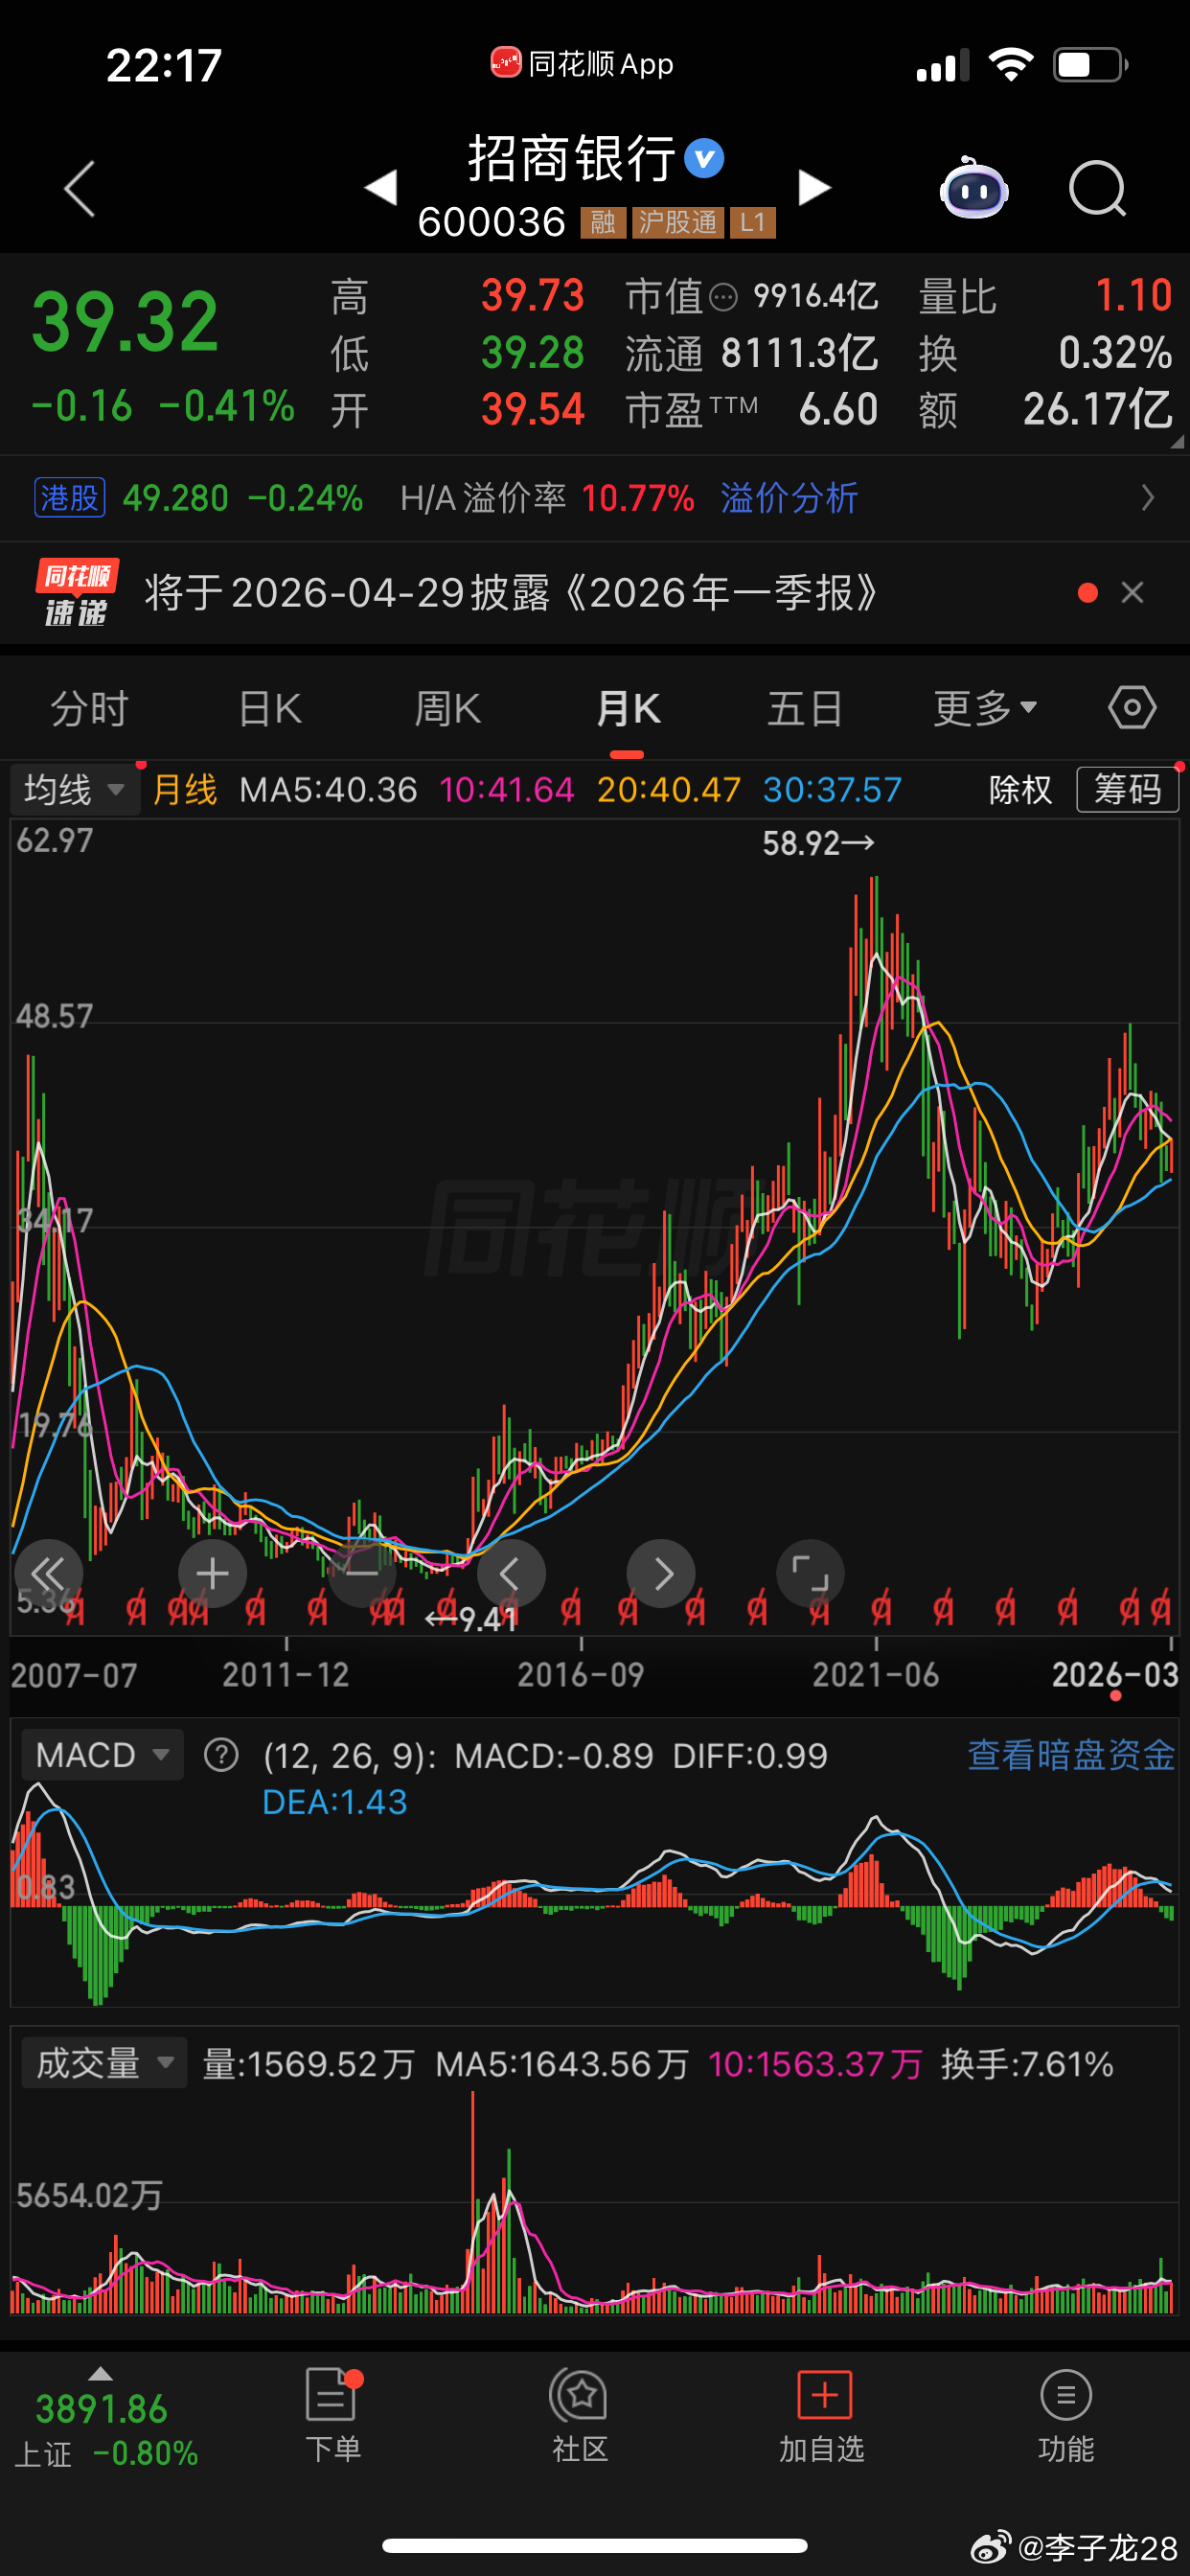Open the 2026年一季报 disclosure notice
This screenshot has height=2576, width=1190.
pyautogui.click(x=511, y=593)
